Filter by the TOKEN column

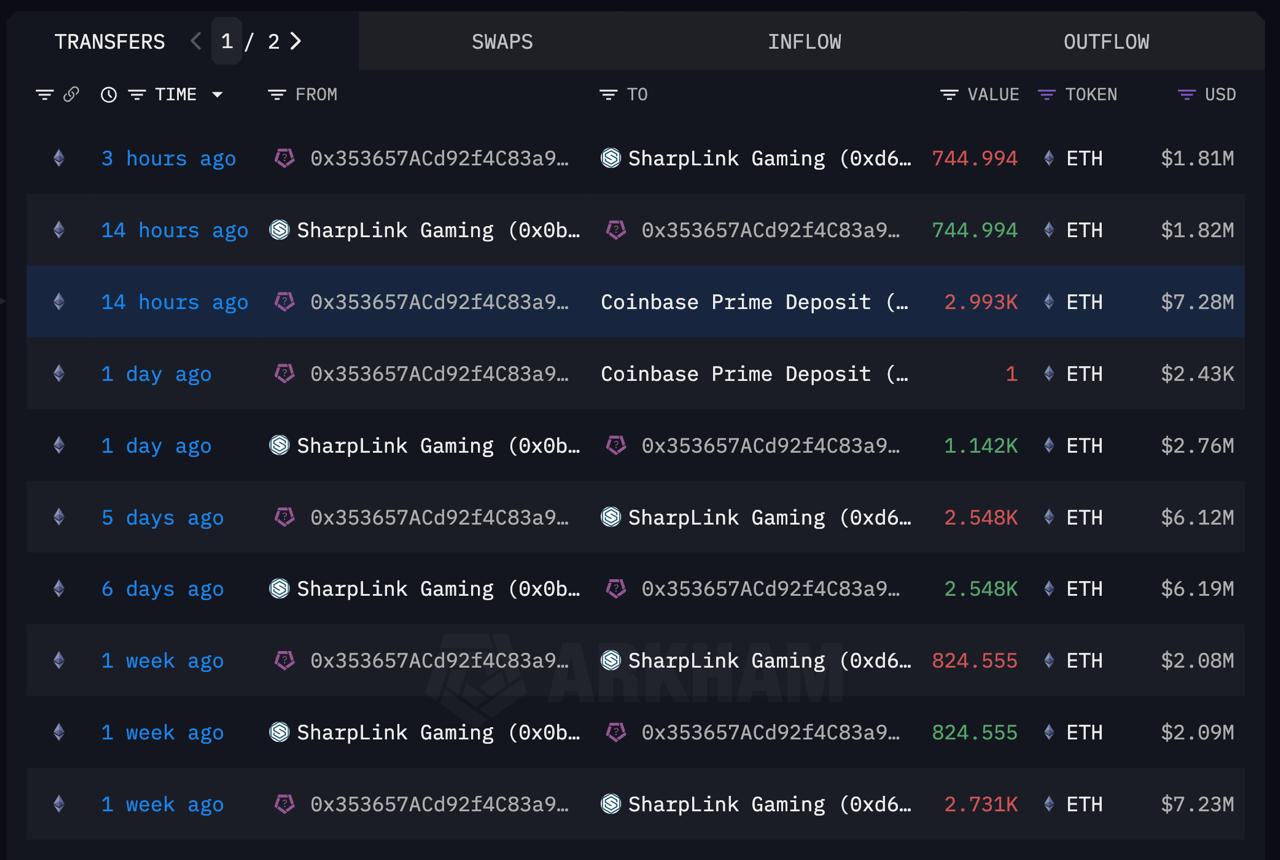1047,95
